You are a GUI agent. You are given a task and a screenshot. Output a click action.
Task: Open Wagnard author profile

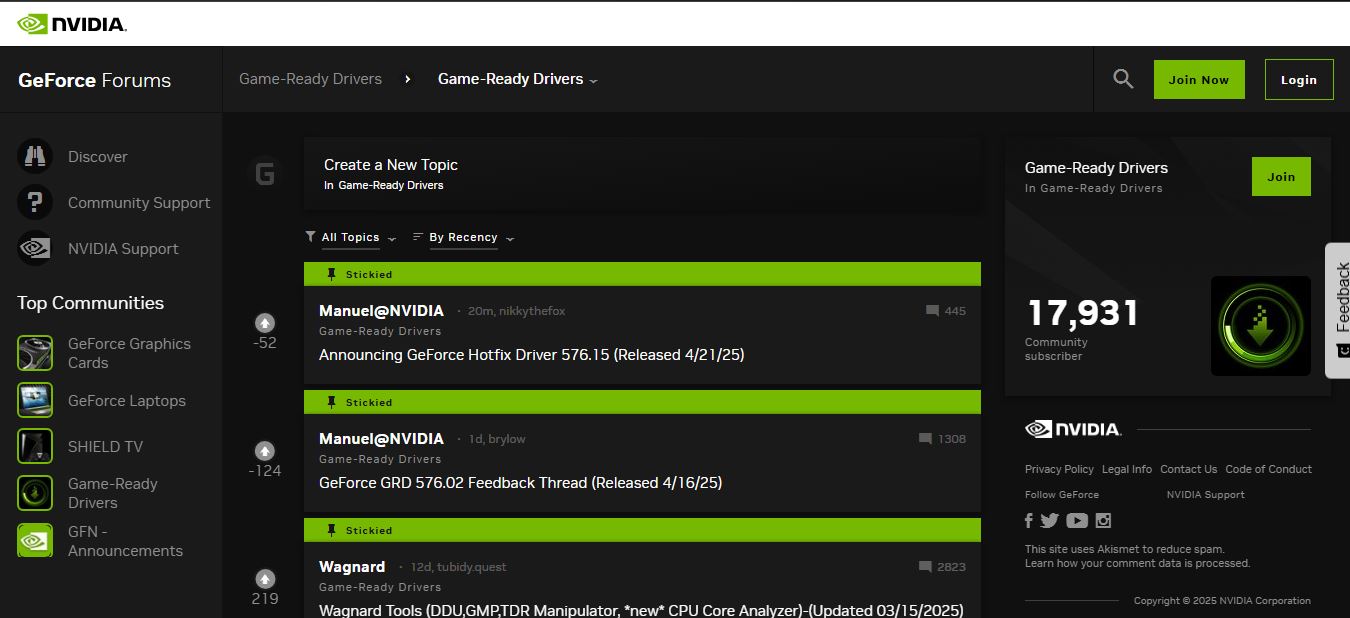click(352, 567)
